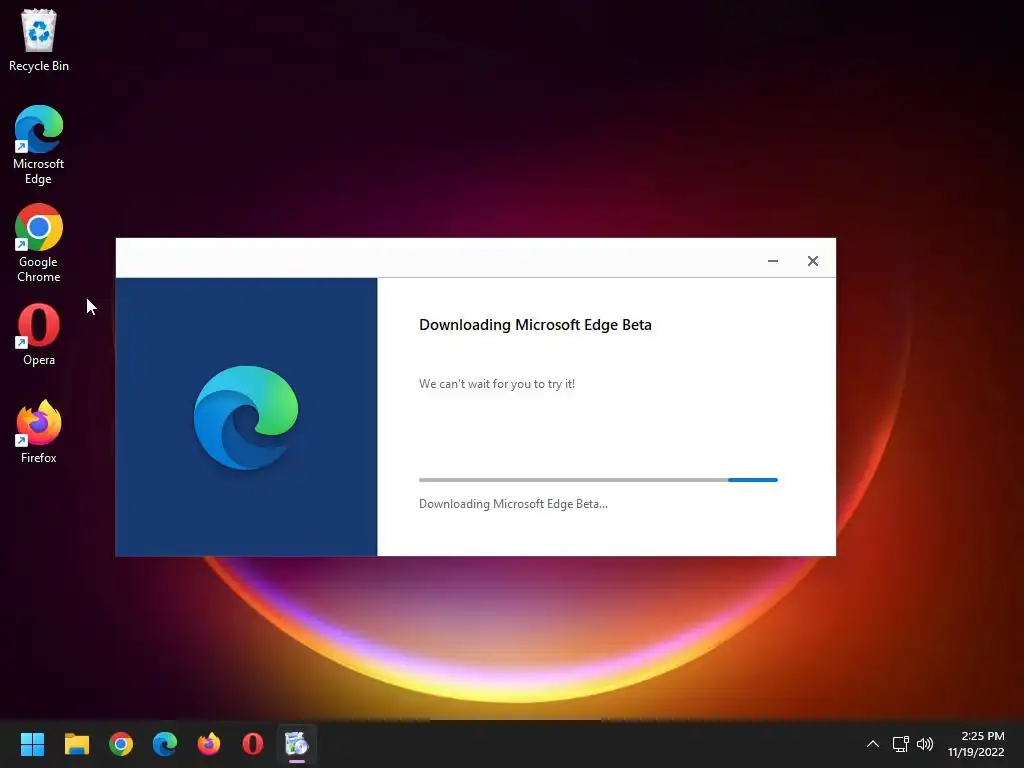Open Recycle Bin desktop icon

[x=39, y=40]
